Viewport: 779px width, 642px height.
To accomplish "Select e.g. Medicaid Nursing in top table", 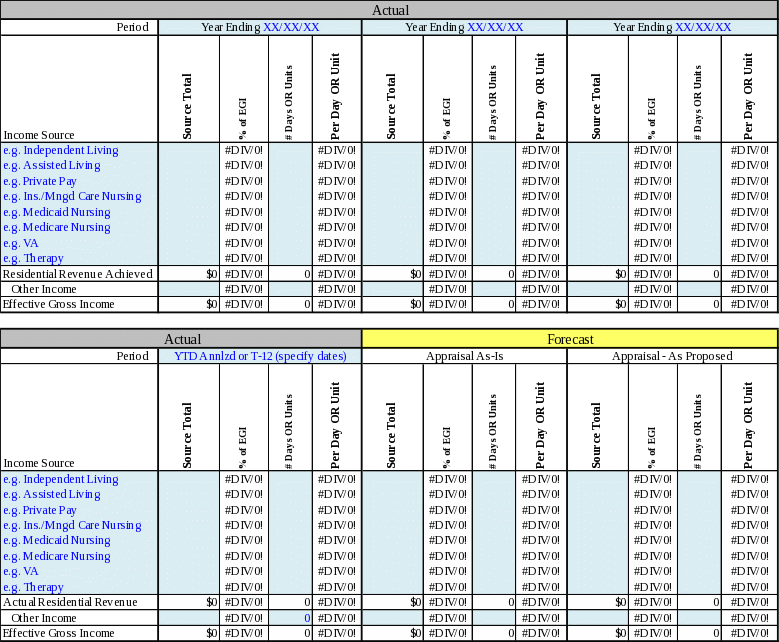I will point(57,212).
